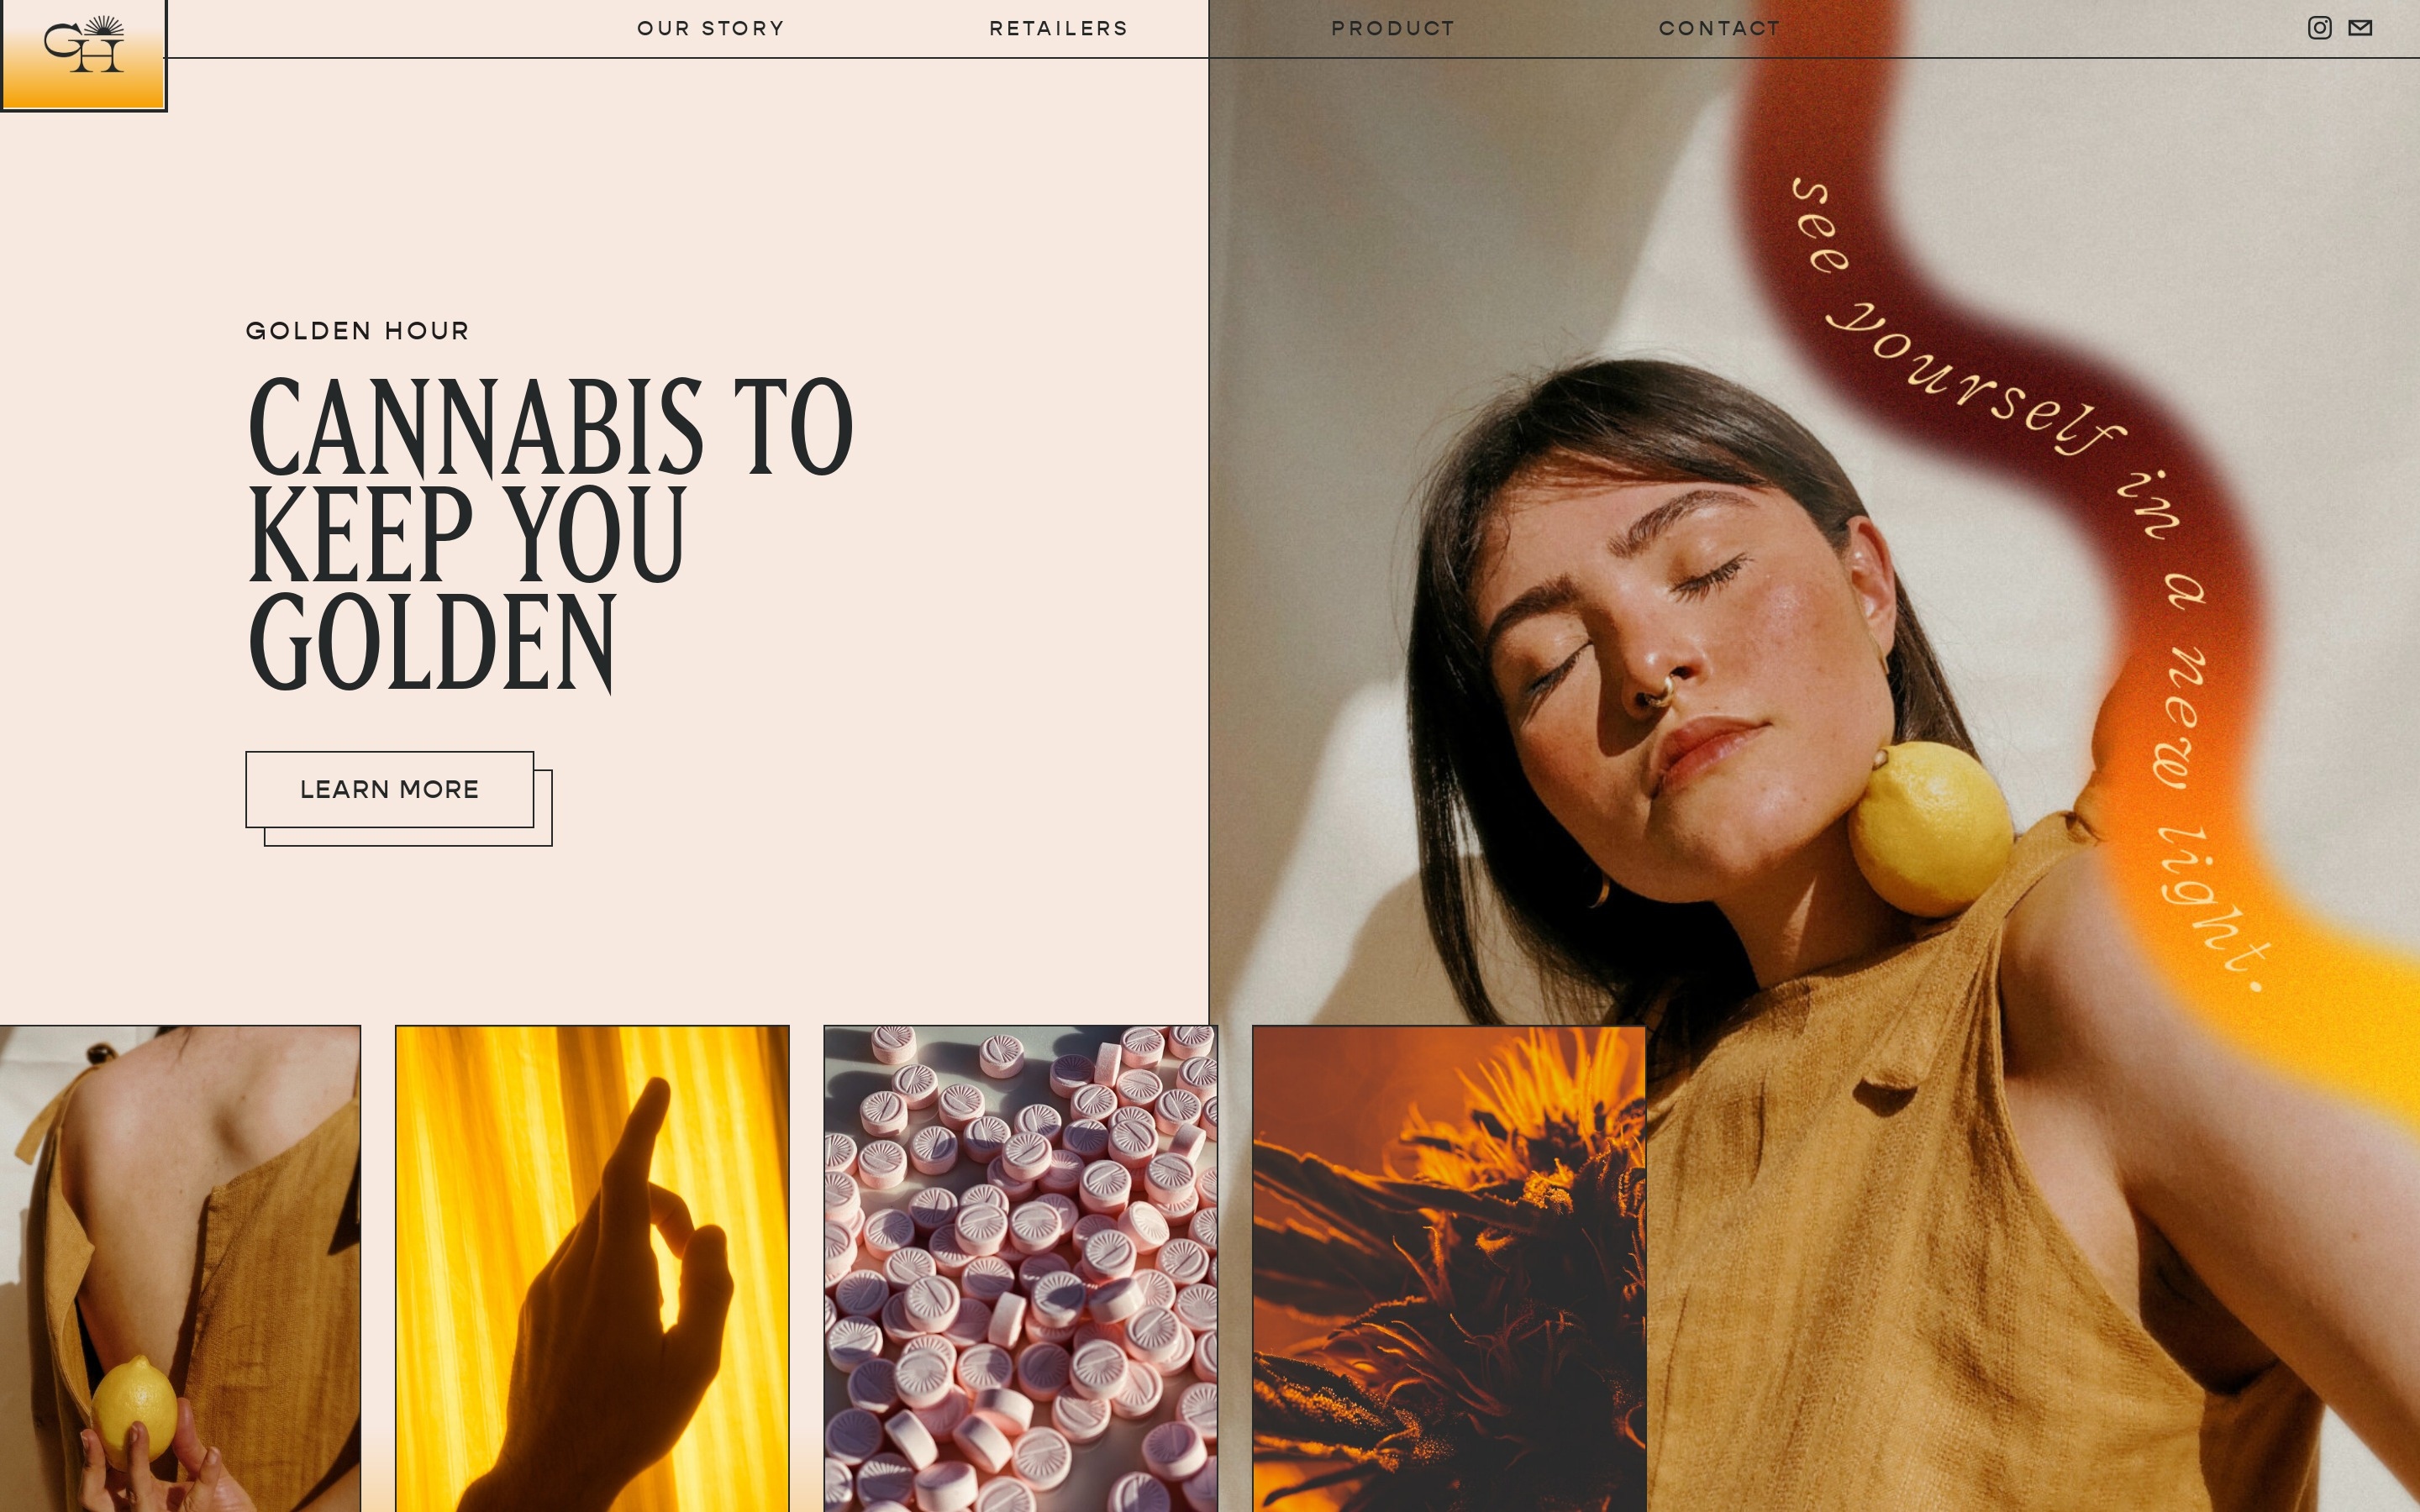The image size is (2420, 1512).
Task: Click the Learn More button
Action: click(x=390, y=789)
